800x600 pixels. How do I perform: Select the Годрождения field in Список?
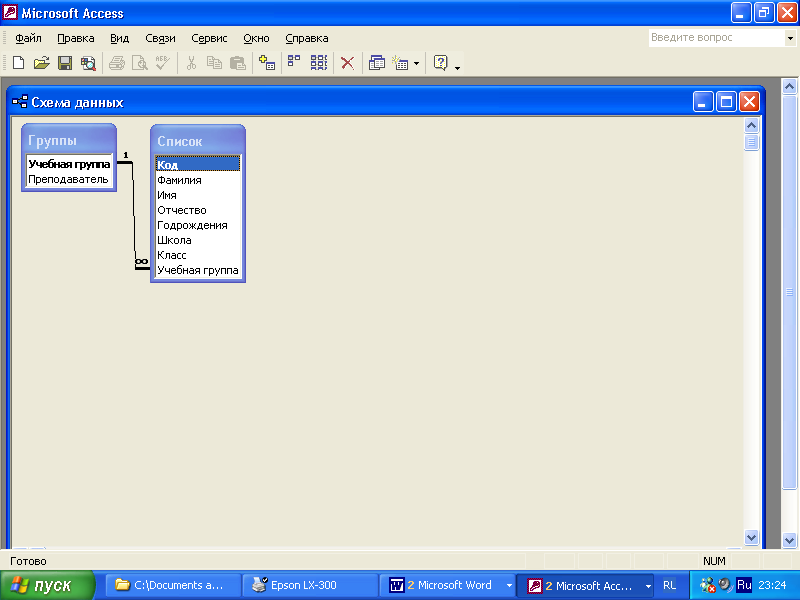[197, 225]
